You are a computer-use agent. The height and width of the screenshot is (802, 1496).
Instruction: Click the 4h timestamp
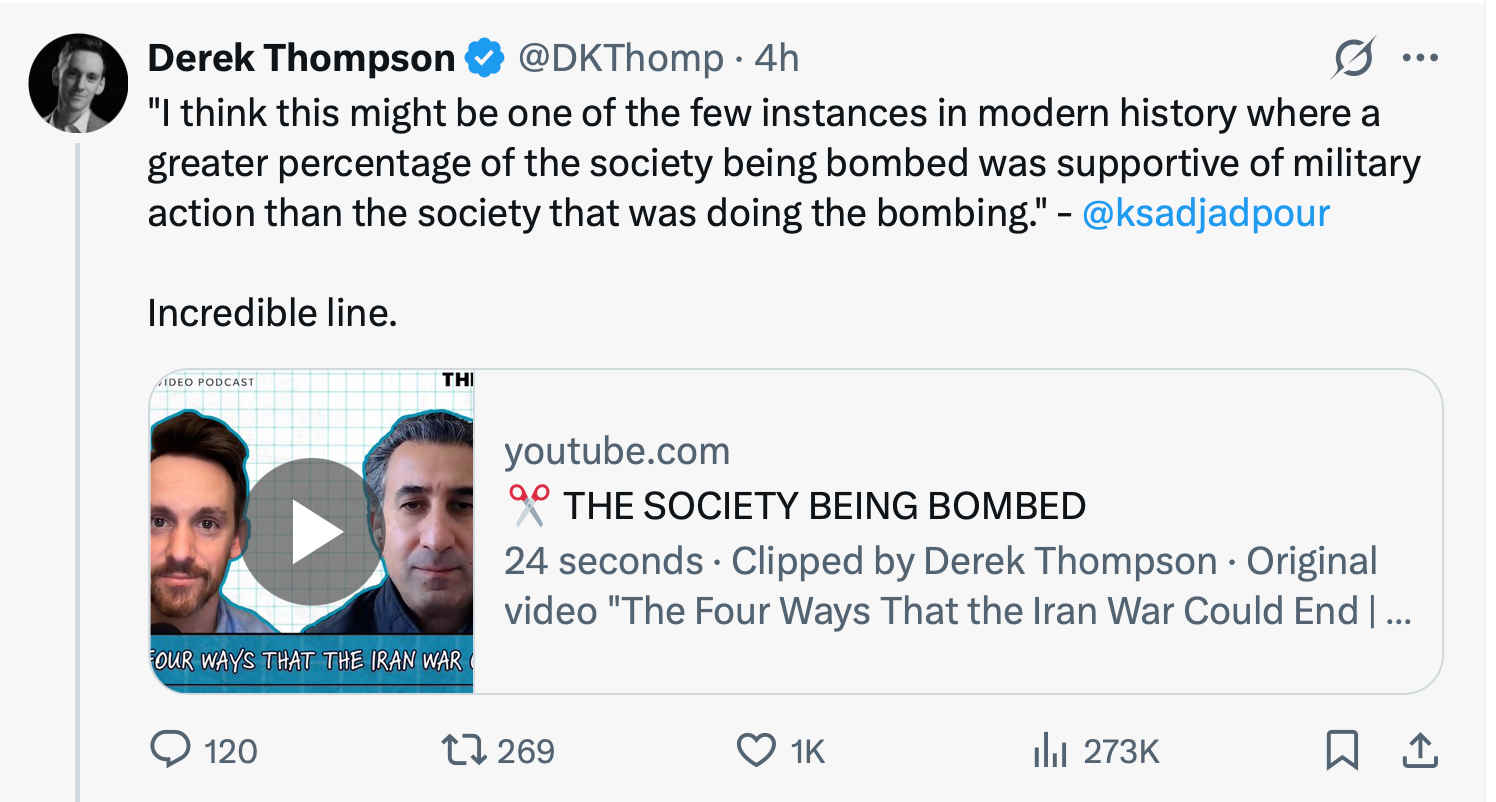(x=777, y=59)
